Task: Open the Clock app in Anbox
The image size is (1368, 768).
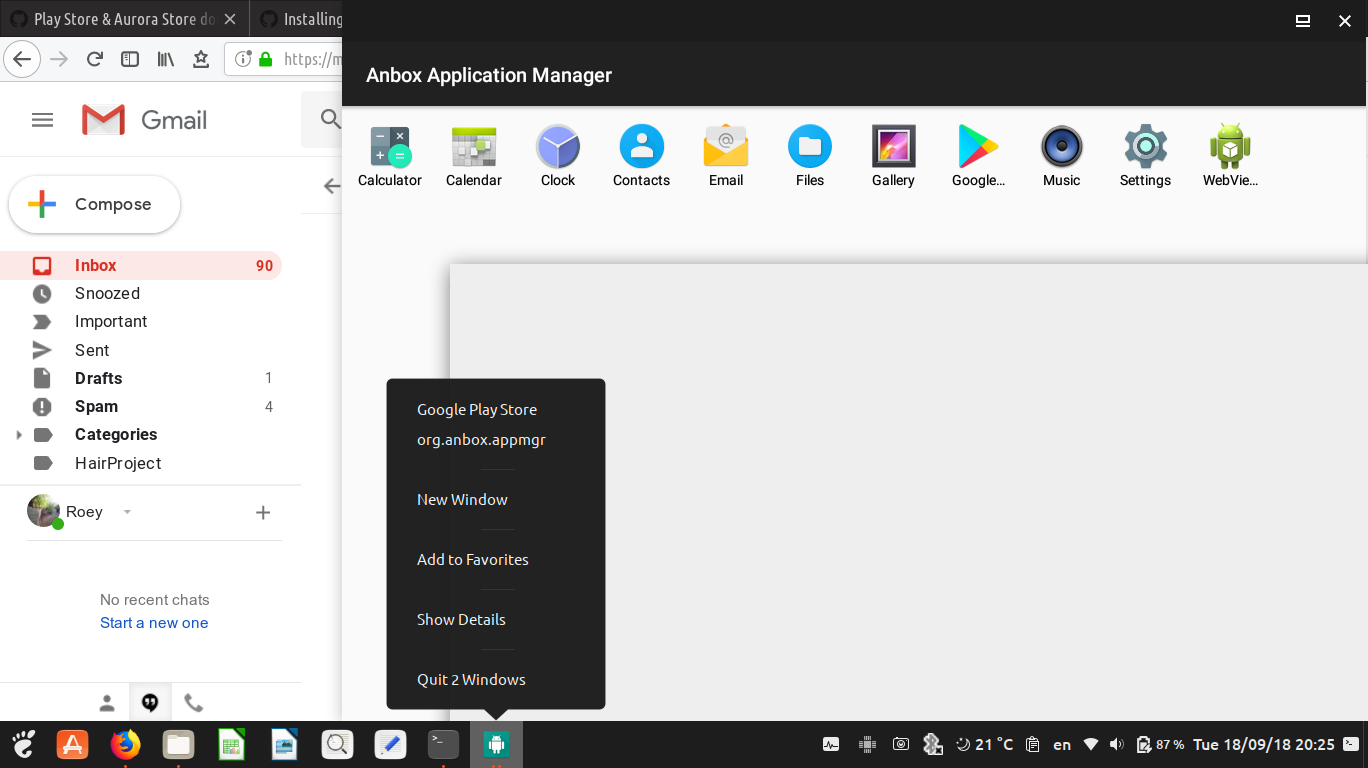Action: tap(558, 157)
